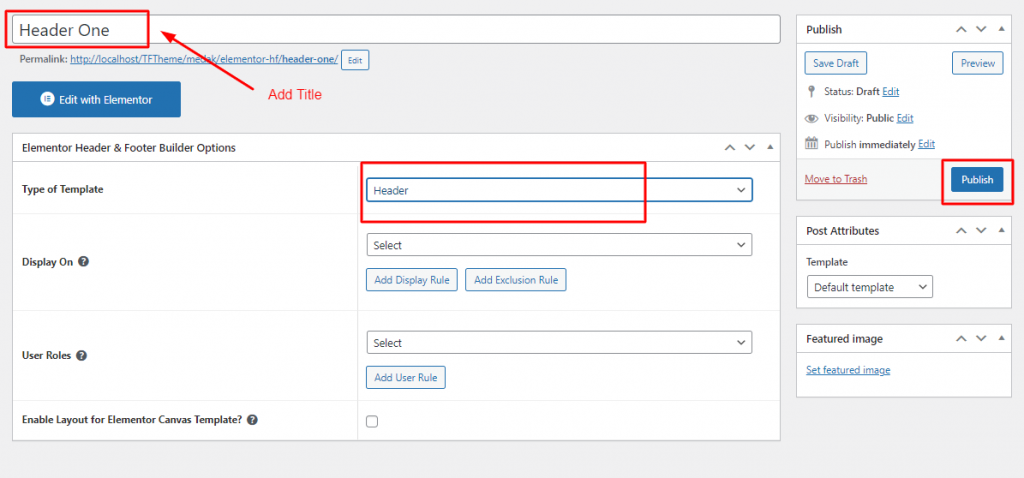The width and height of the screenshot is (1024, 478).
Task: Open the Default template dropdown
Action: 869,287
